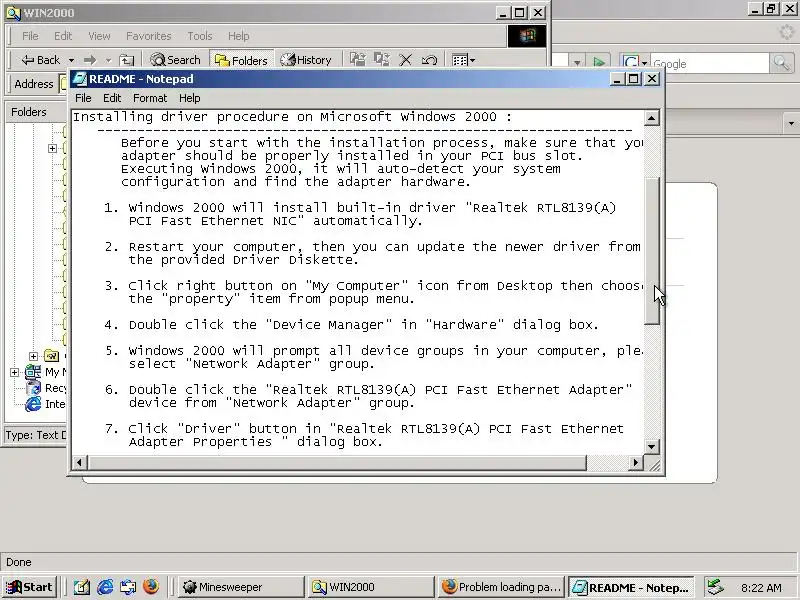Image resolution: width=800 pixels, height=600 pixels.
Task: Open the WIN2000 Explorer File menu
Action: [x=30, y=36]
